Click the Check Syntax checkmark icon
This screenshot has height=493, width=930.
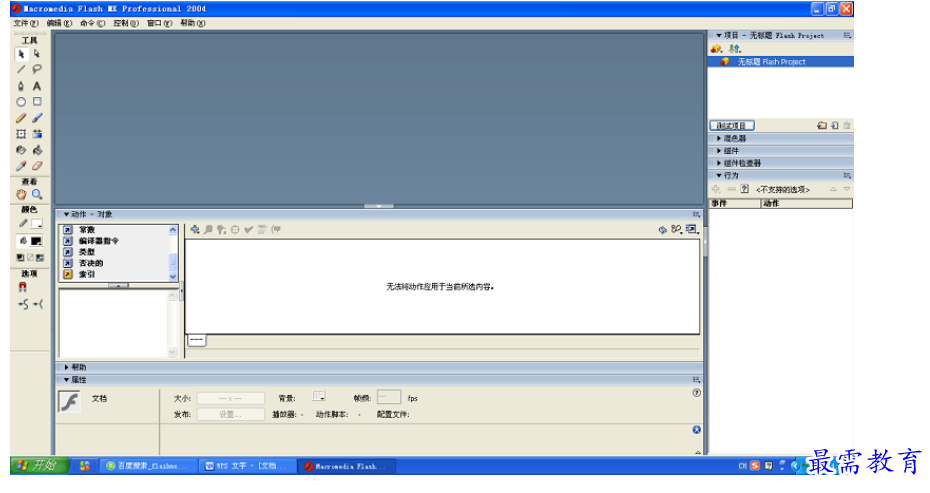tap(249, 230)
